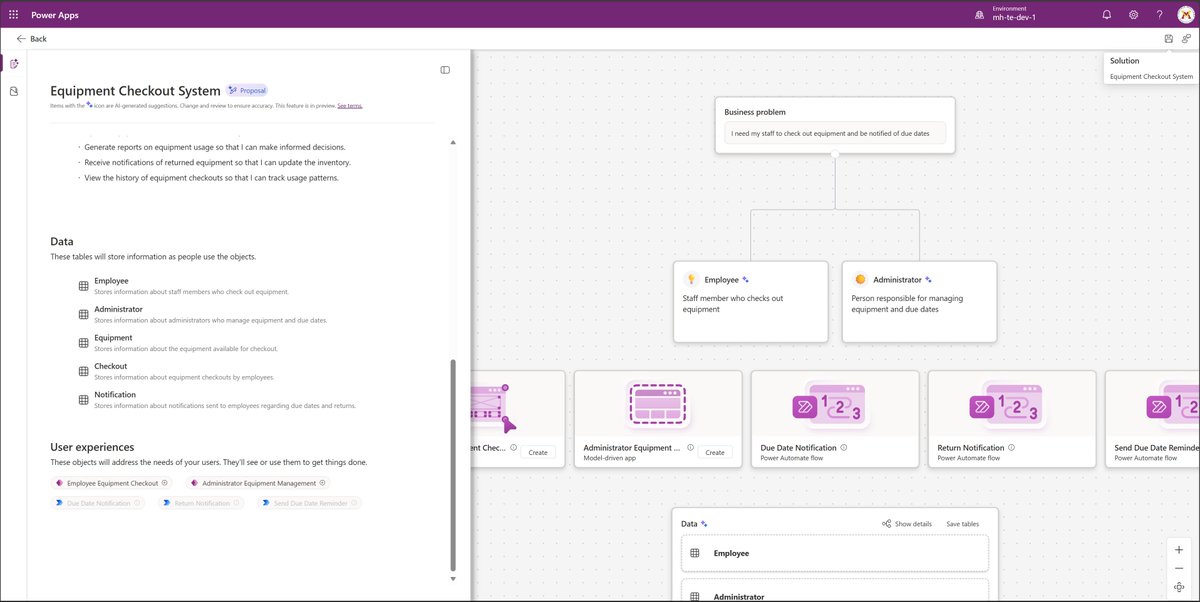Click info icon on Due Date Notification chip
Screen dimensions: 1200x602
pyautogui.click(x=138, y=503)
